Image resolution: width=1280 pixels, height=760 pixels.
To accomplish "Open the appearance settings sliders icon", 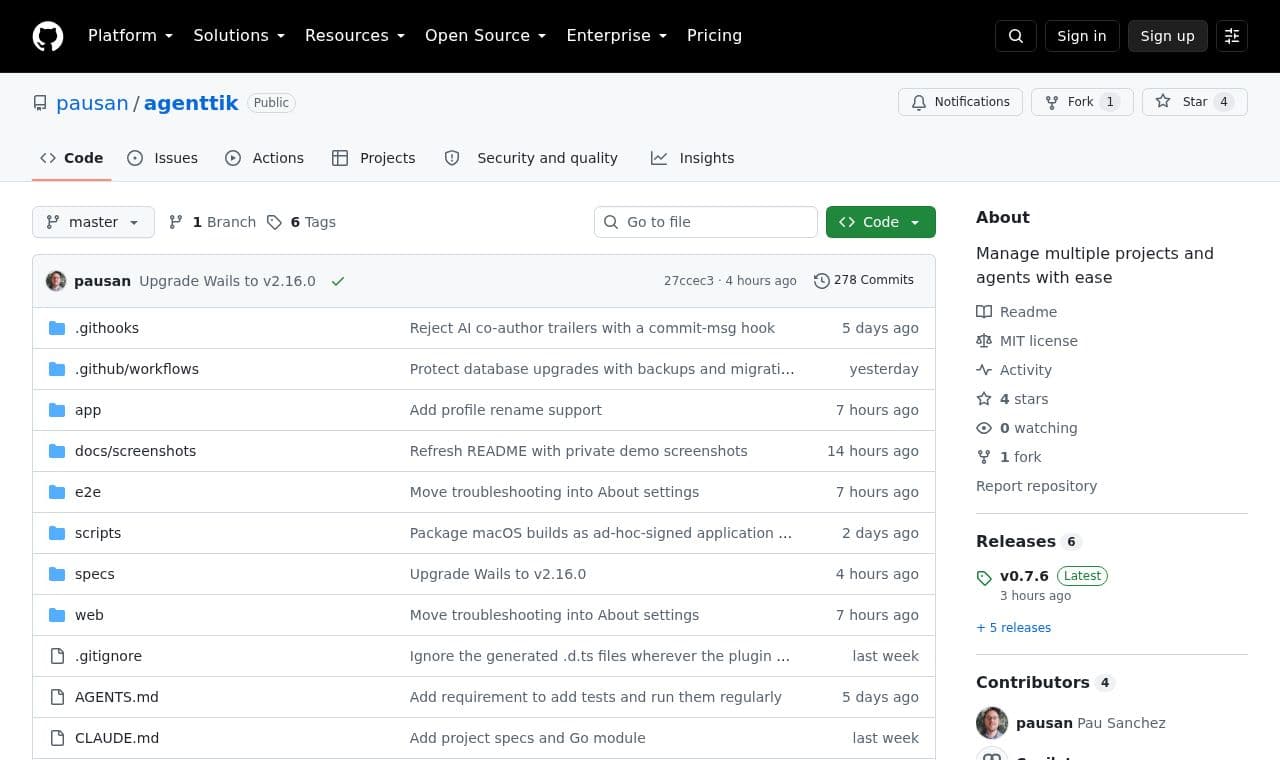I will 1232,36.
